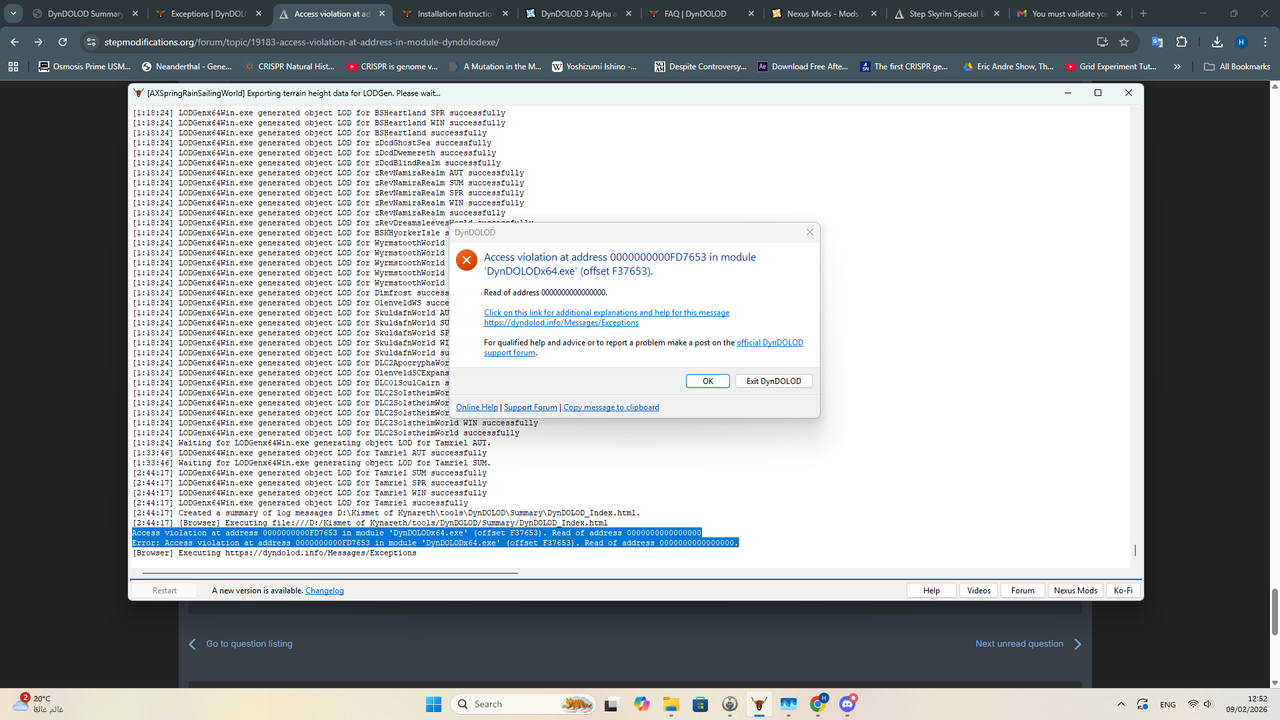
Task: Open Task View from the taskbar
Action: tap(614, 704)
